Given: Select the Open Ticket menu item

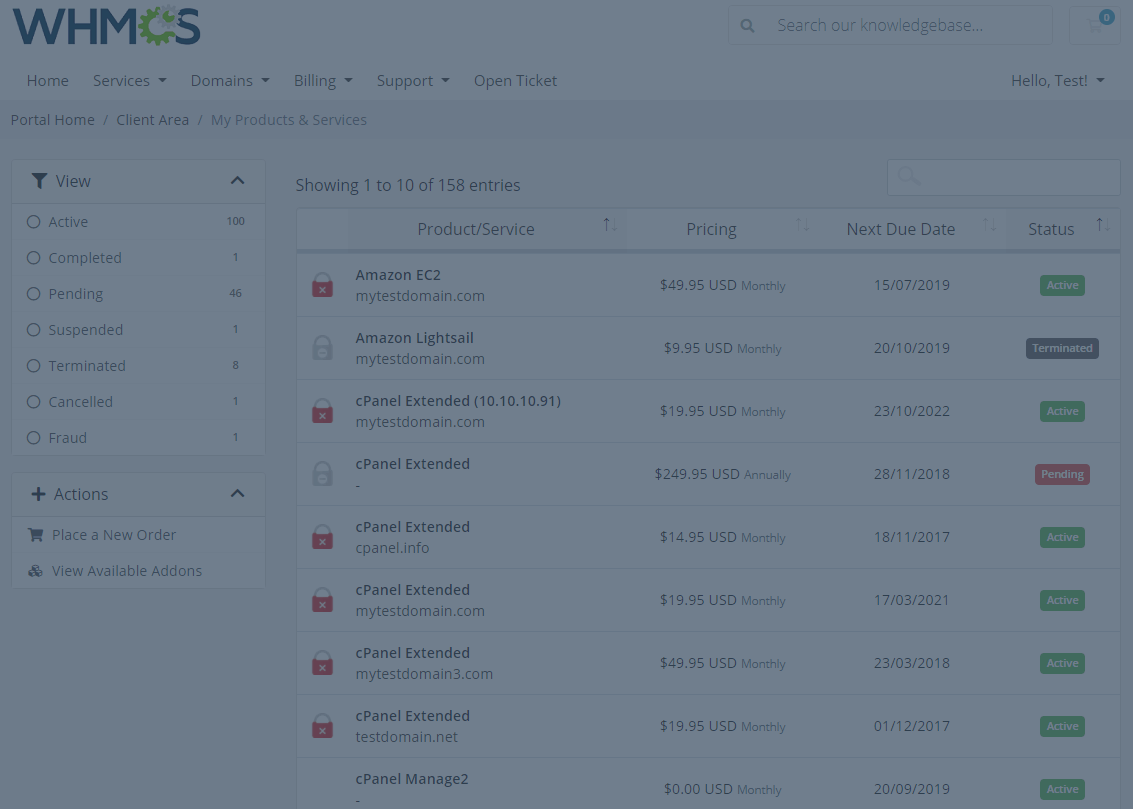Looking at the screenshot, I should [515, 80].
